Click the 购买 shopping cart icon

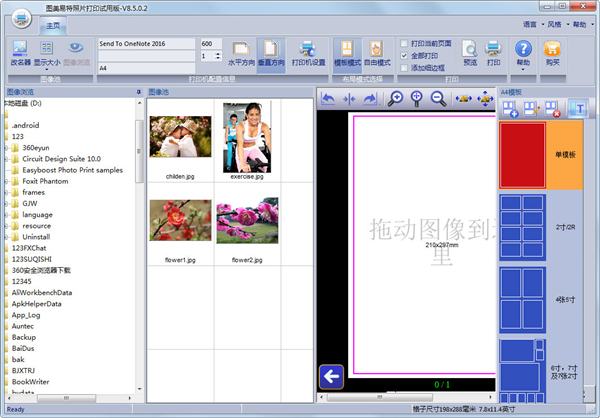(552, 52)
